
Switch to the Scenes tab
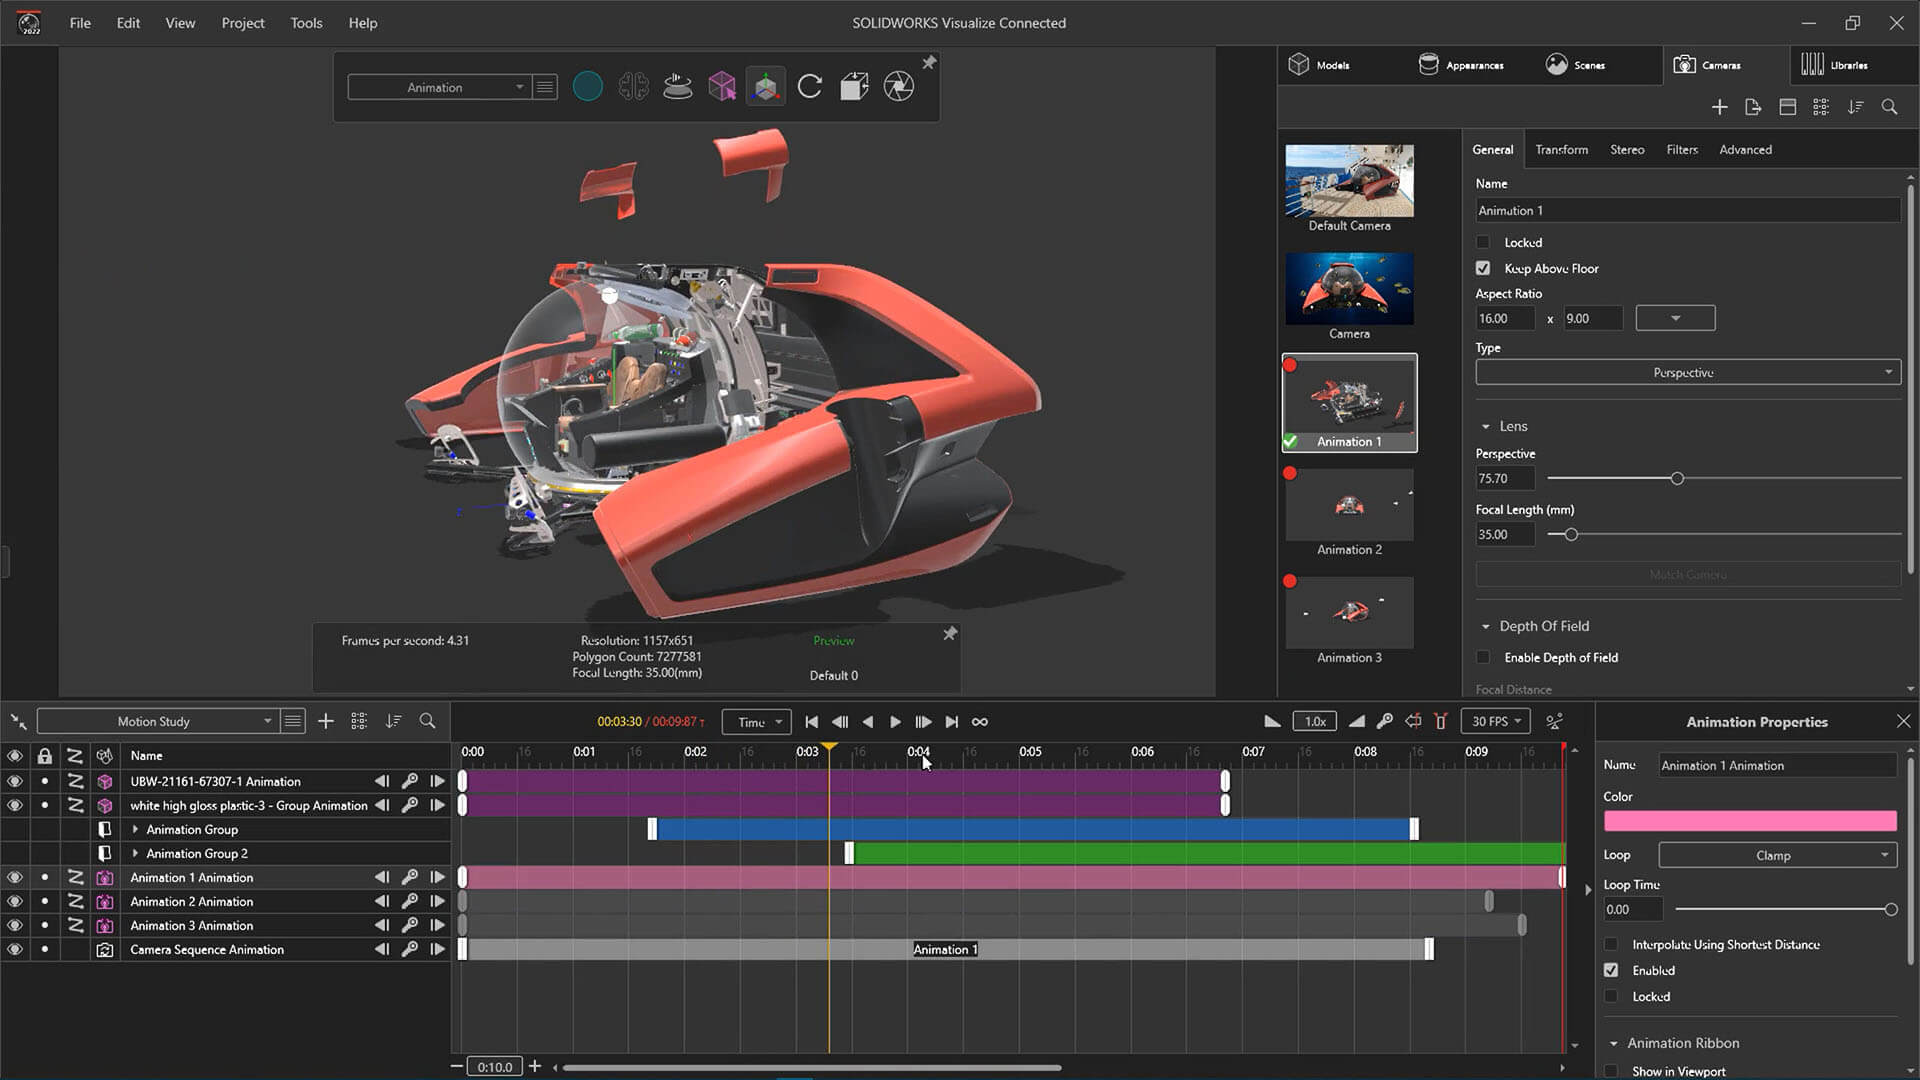click(x=1576, y=65)
